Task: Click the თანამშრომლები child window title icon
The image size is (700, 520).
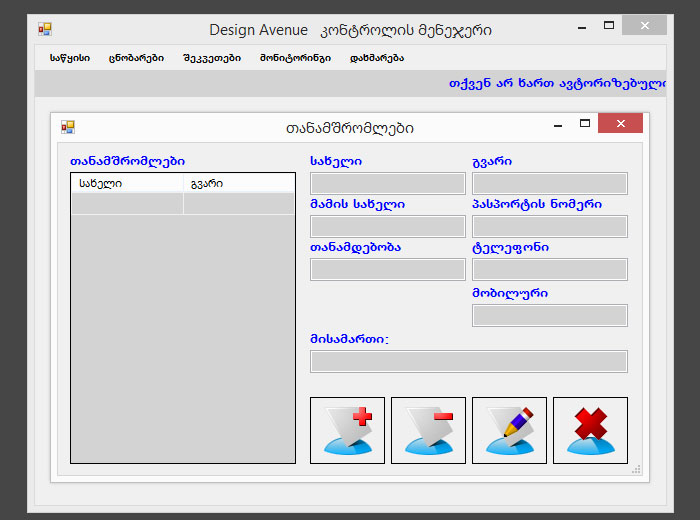Action: pyautogui.click(x=68, y=127)
